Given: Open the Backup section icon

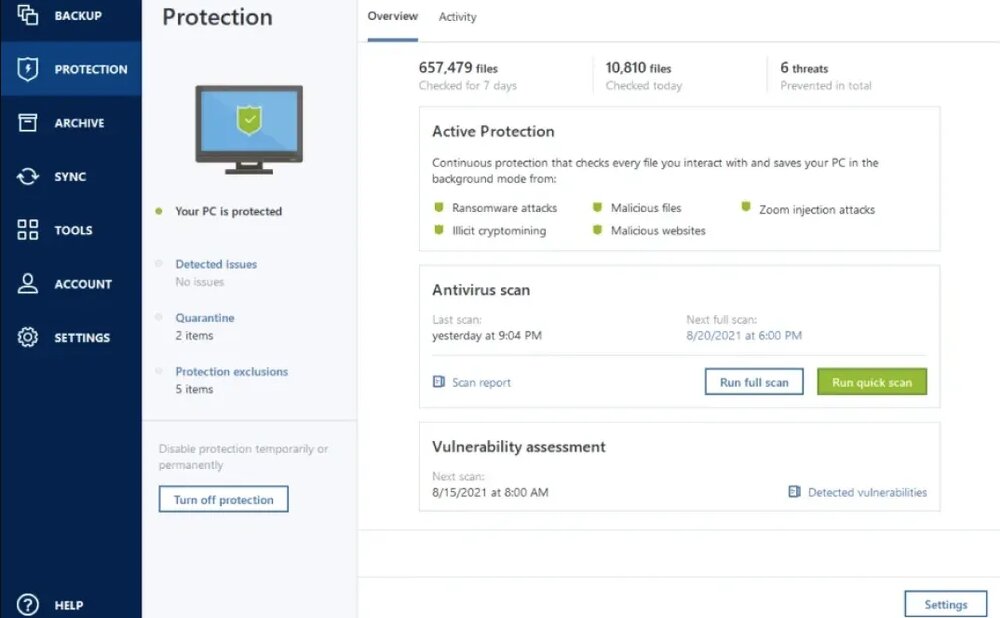Looking at the screenshot, I should point(25,15).
